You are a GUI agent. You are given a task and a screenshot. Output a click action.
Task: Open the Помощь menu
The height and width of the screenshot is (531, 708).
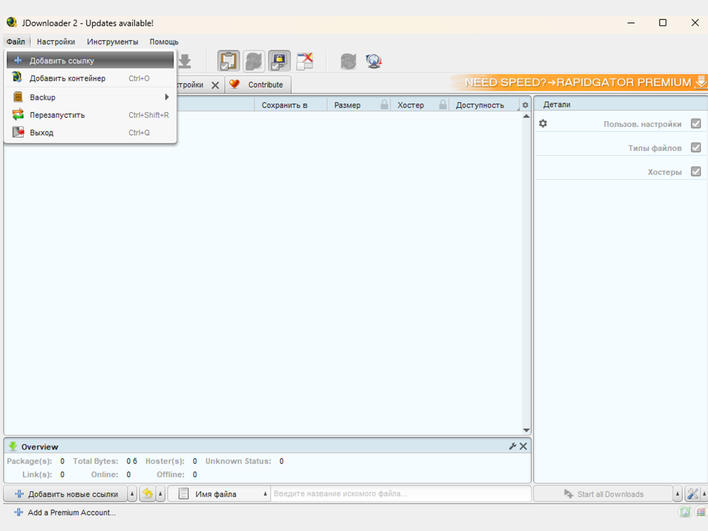(164, 42)
